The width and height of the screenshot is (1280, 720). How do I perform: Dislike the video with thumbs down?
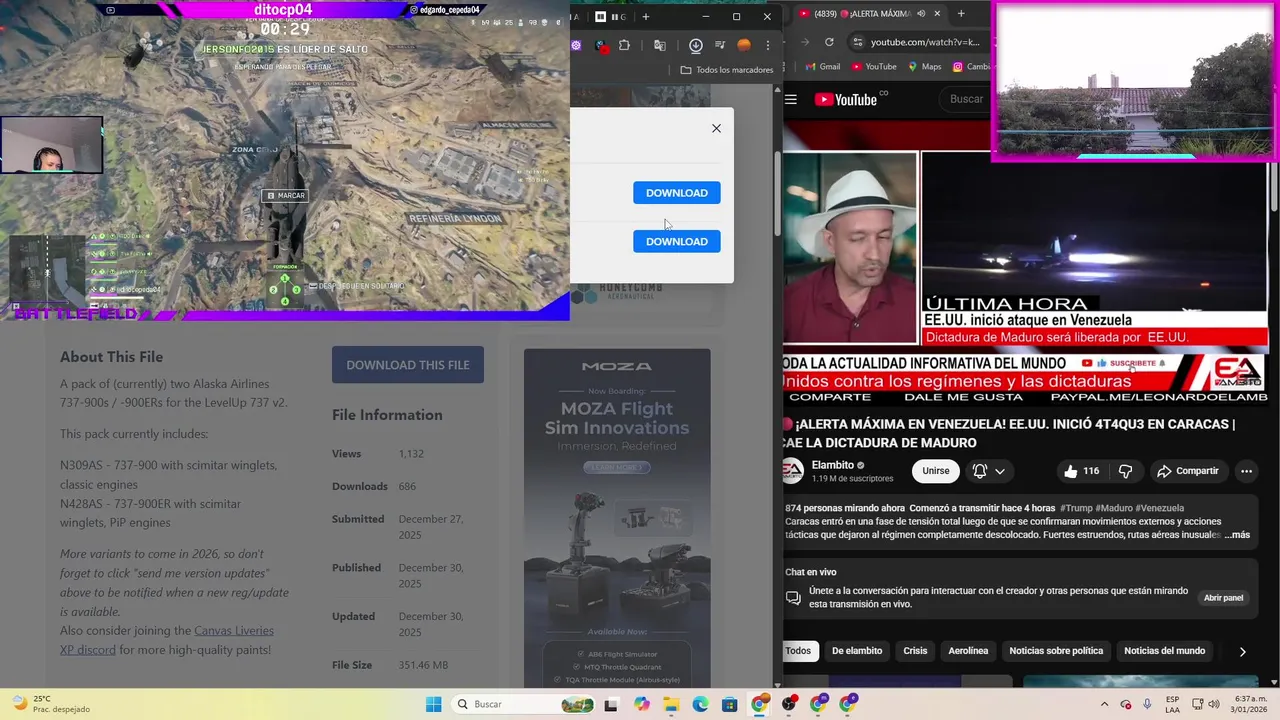(1126, 471)
